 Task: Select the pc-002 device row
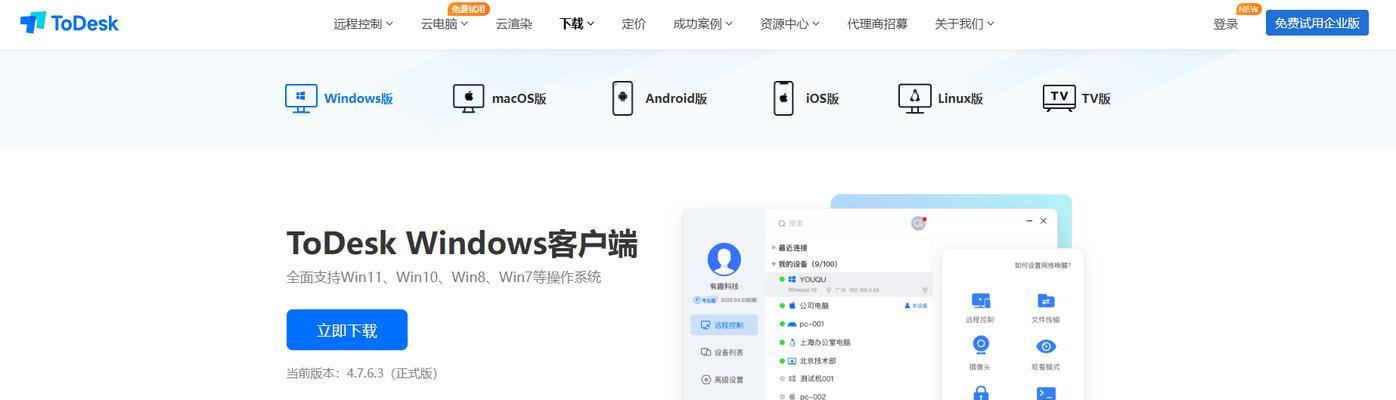pos(850,396)
